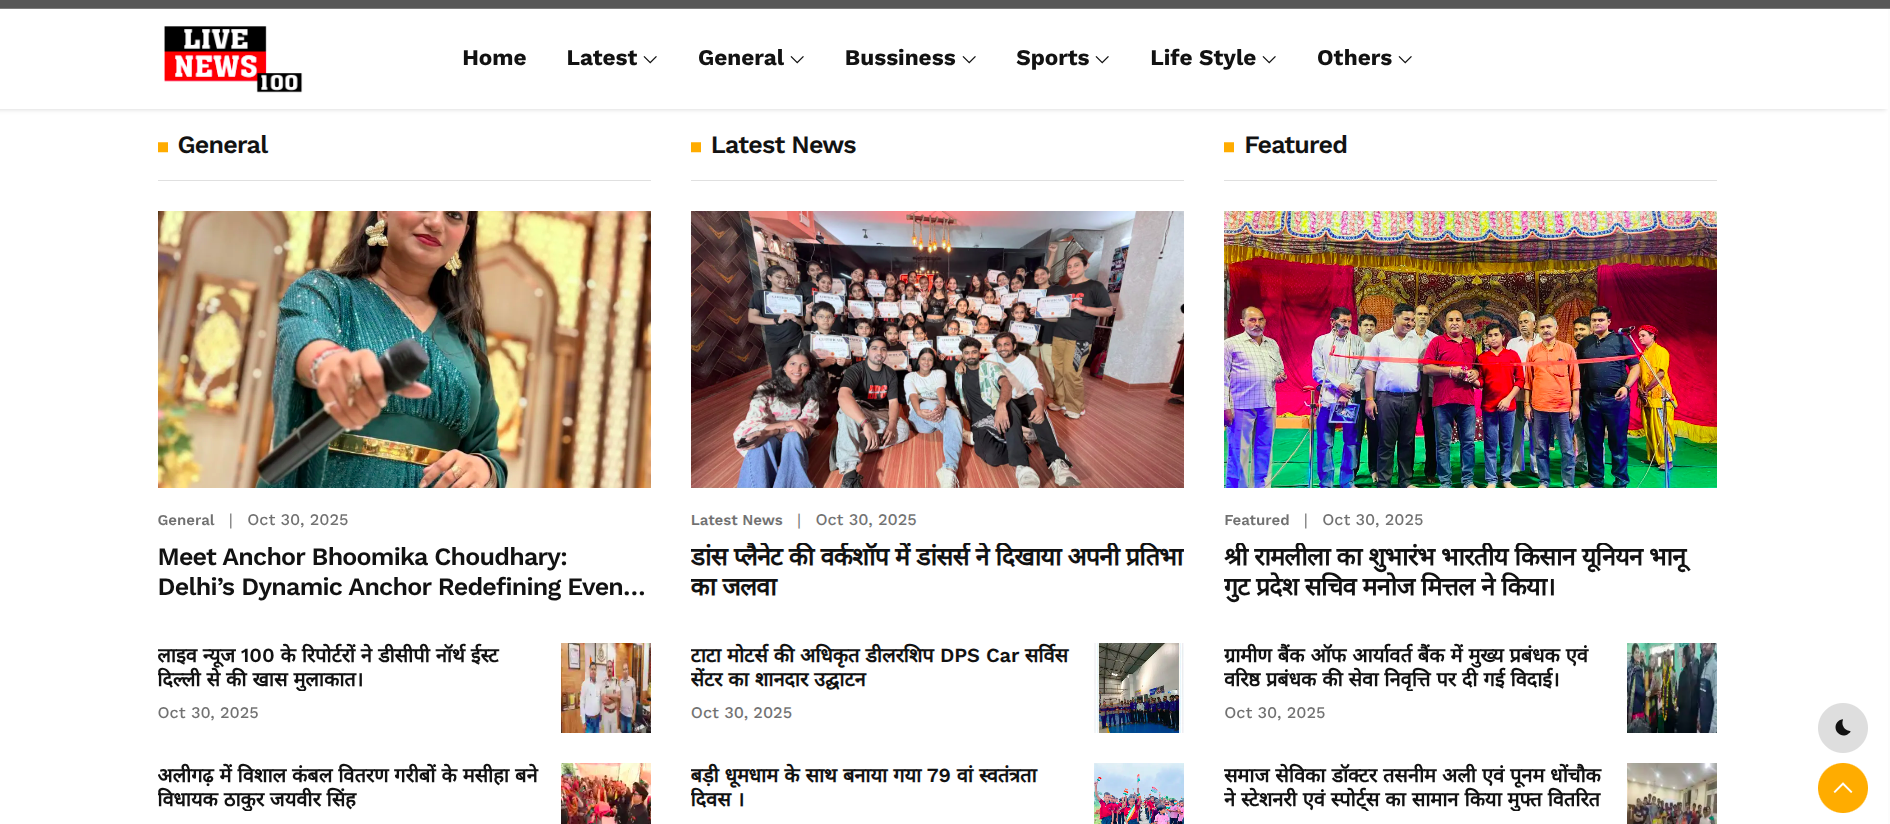Toggle dark mode with moon icon
Image resolution: width=1890 pixels, height=824 pixels.
1842,728
